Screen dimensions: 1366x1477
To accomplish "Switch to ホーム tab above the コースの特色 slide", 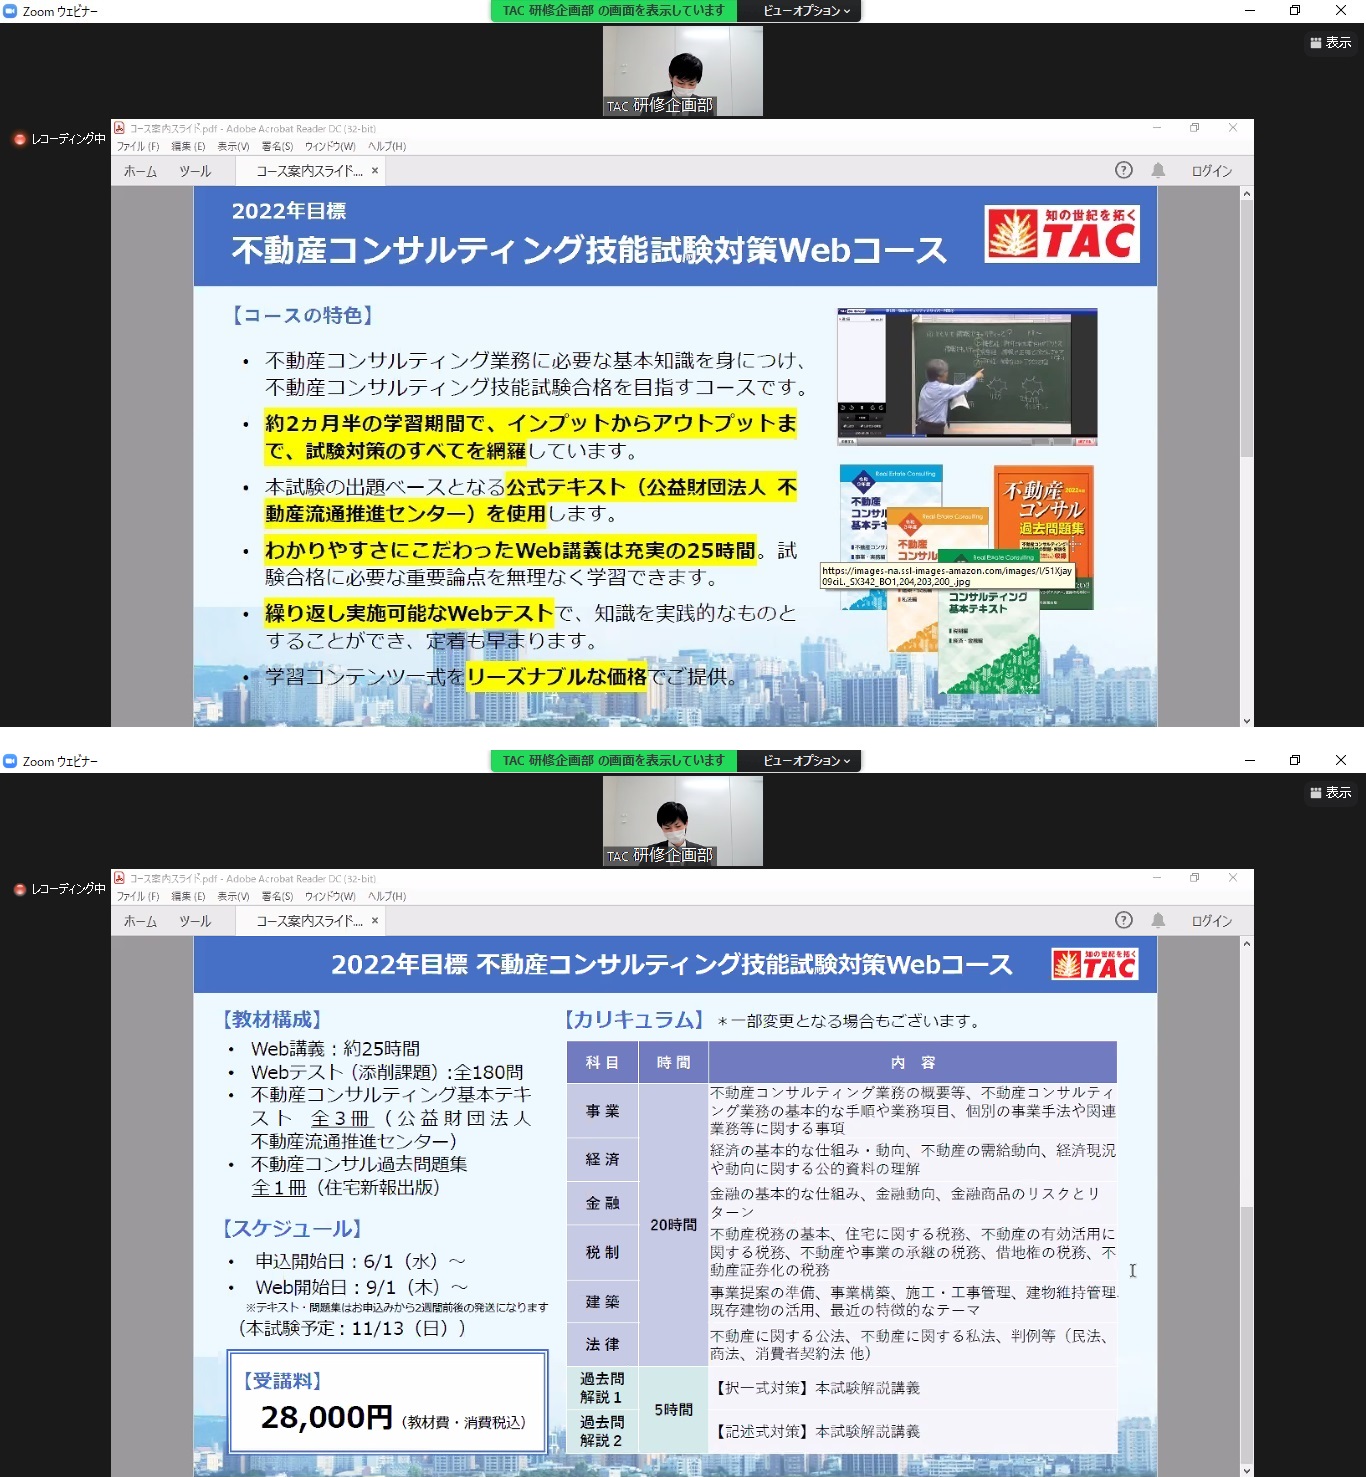I will click(x=140, y=171).
